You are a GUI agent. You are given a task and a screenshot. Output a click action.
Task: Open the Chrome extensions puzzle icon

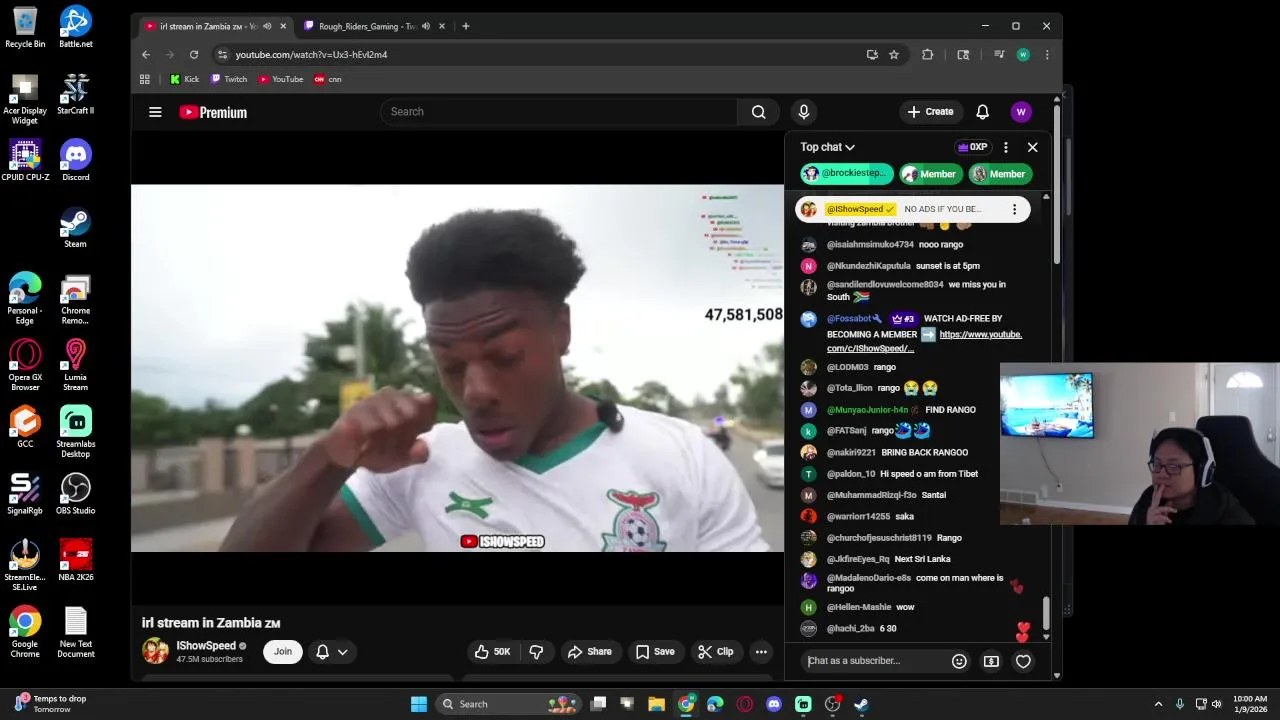click(x=927, y=55)
